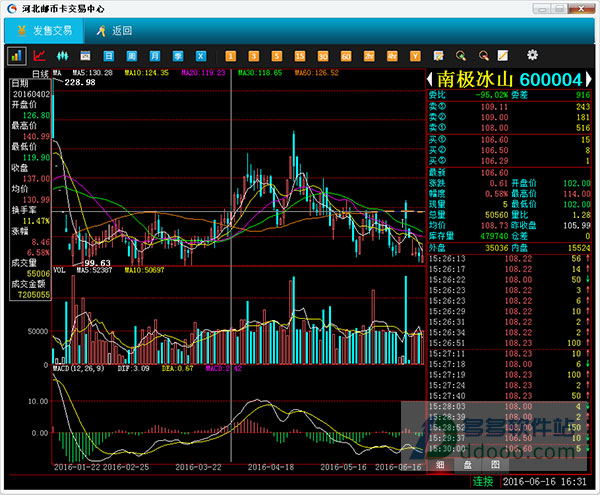Click the 连接 connection status
Screen dimensions: 600x495
(483, 482)
